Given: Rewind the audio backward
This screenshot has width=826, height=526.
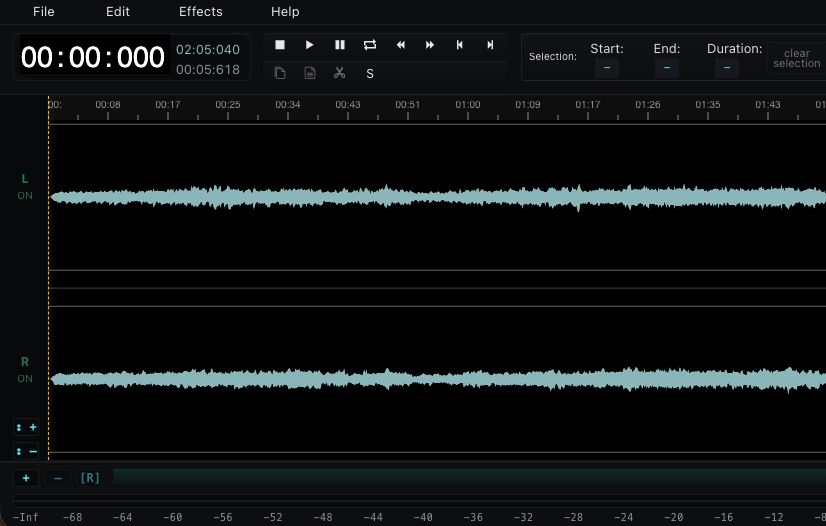Looking at the screenshot, I should 400,45.
